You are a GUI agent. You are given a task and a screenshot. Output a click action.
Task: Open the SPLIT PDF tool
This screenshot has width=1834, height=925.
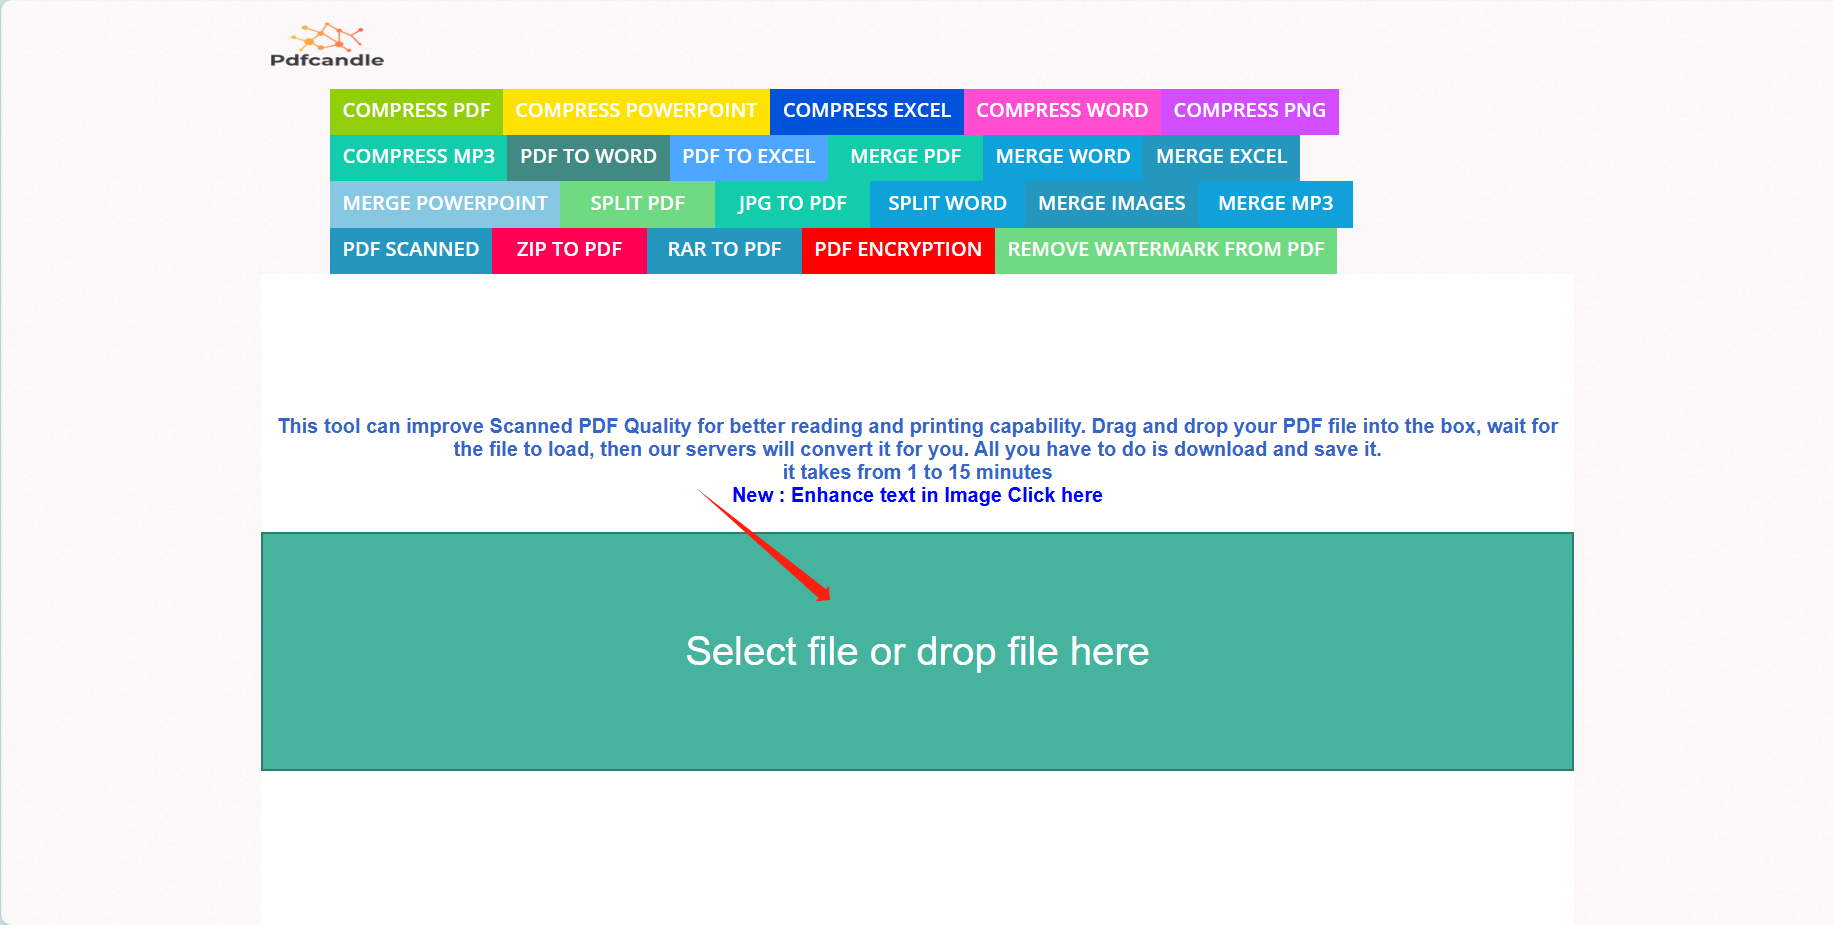pos(637,203)
